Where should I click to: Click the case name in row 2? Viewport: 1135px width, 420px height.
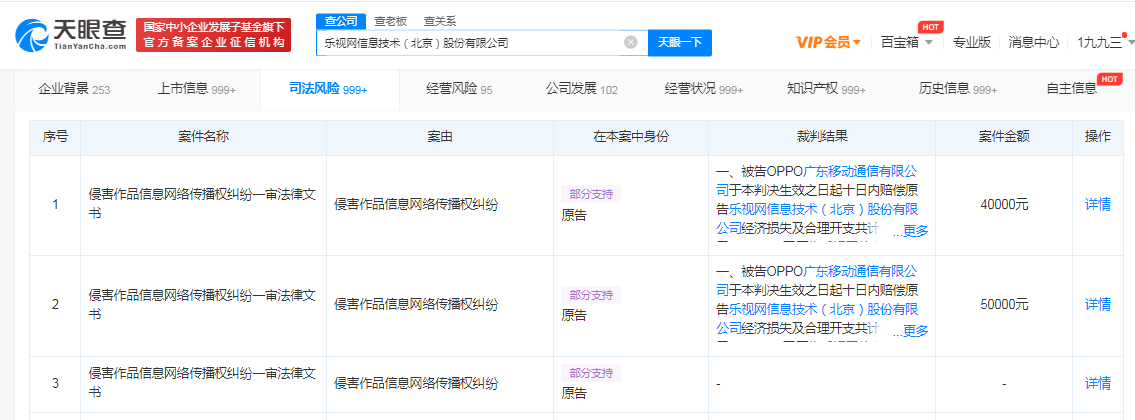point(202,305)
